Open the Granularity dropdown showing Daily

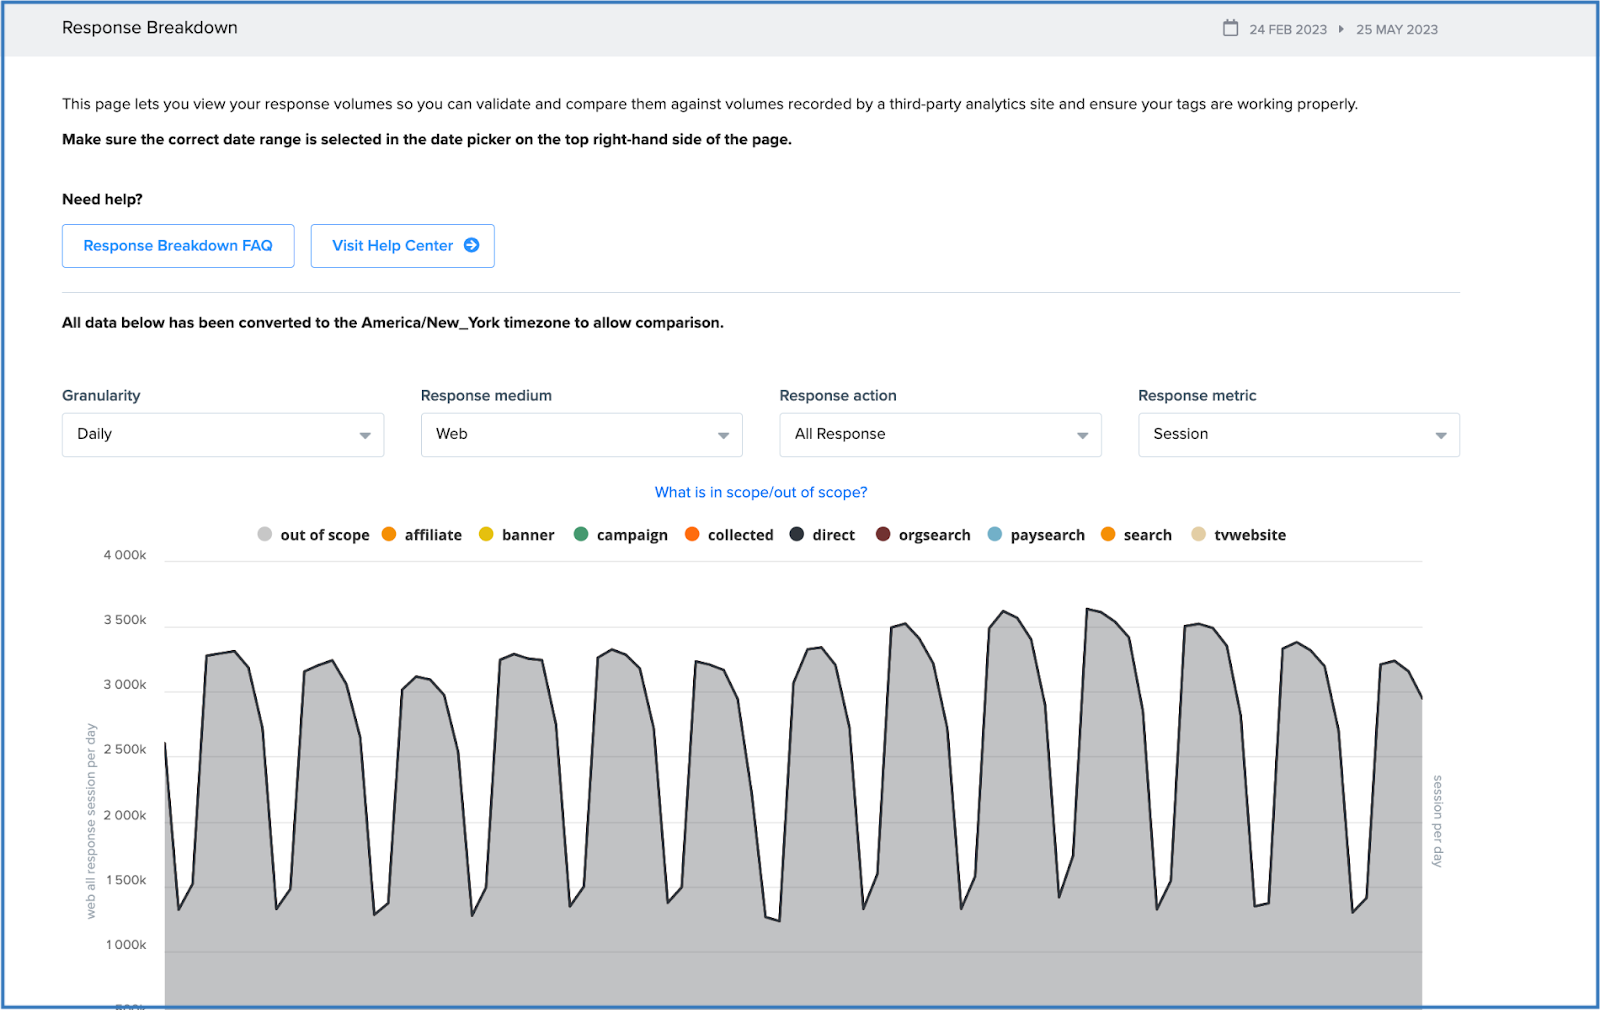click(x=222, y=434)
